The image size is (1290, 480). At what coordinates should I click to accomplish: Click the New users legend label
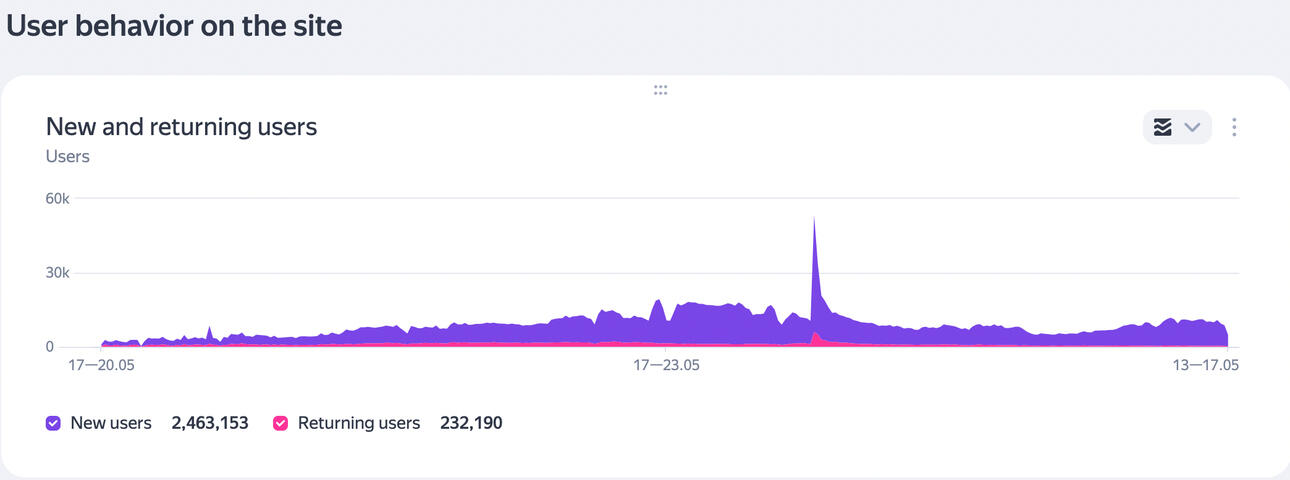tap(111, 423)
